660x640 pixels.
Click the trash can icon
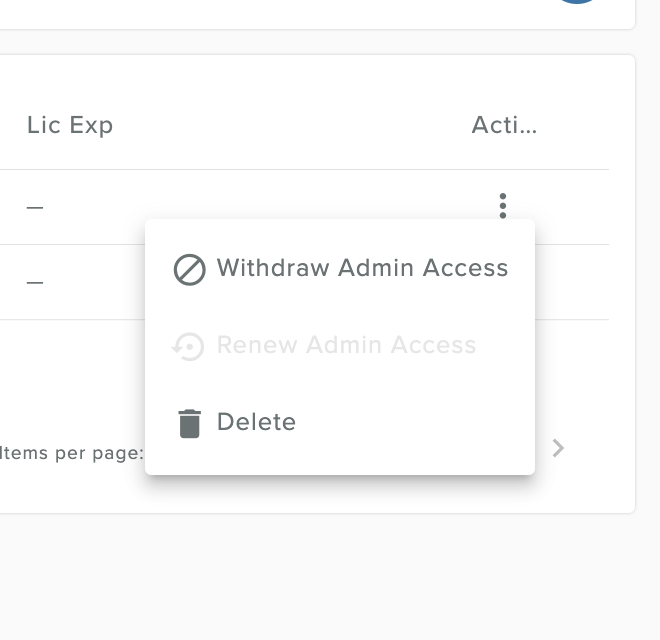189,424
